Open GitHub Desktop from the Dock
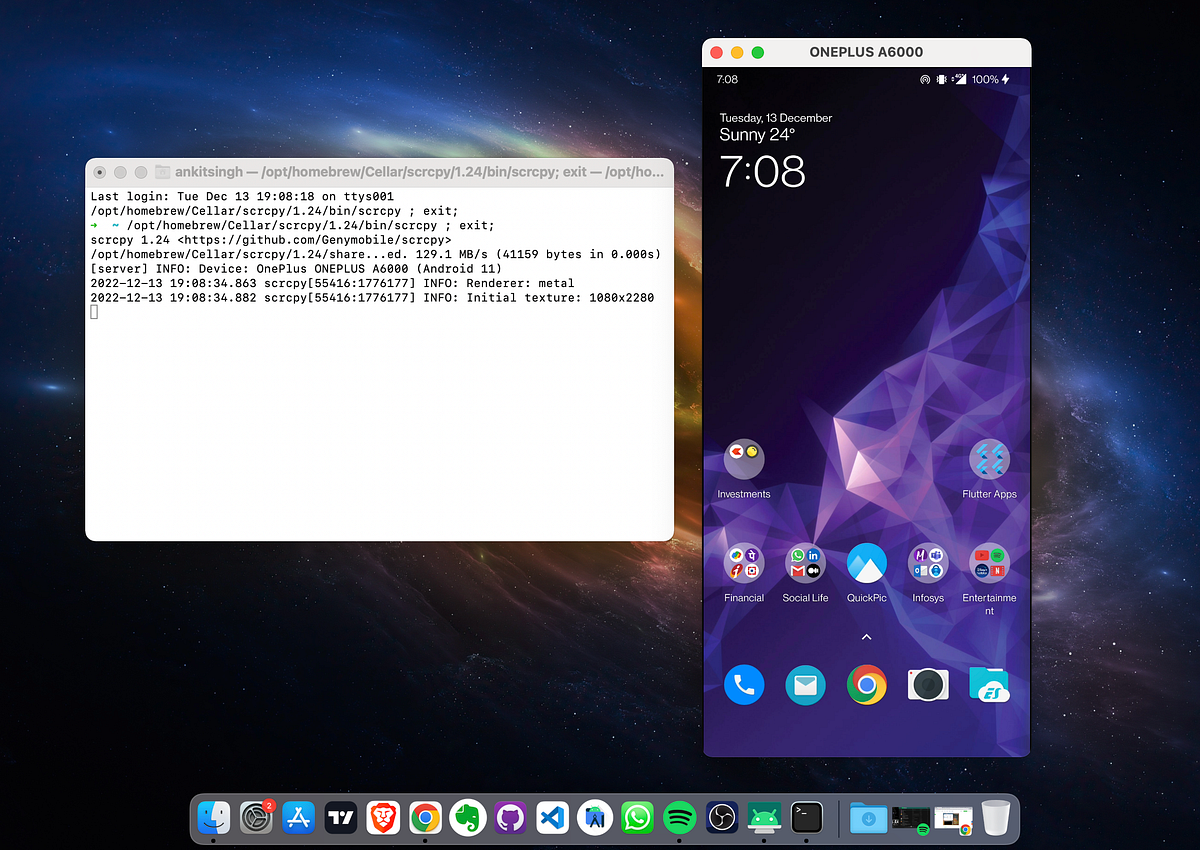 click(x=509, y=818)
